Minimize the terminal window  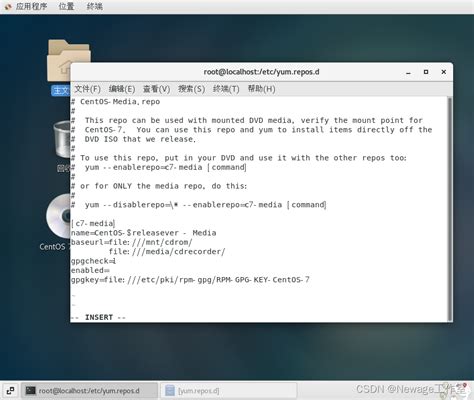click(x=408, y=72)
